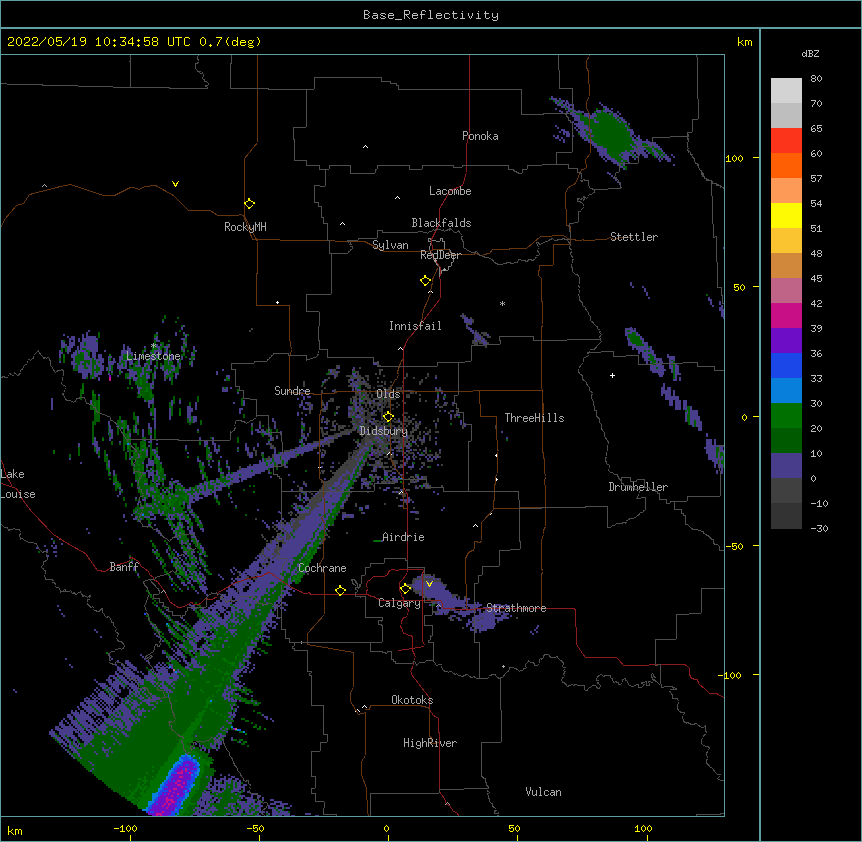Select the Ponoka label on the map
This screenshot has height=842, width=862.
click(x=480, y=136)
